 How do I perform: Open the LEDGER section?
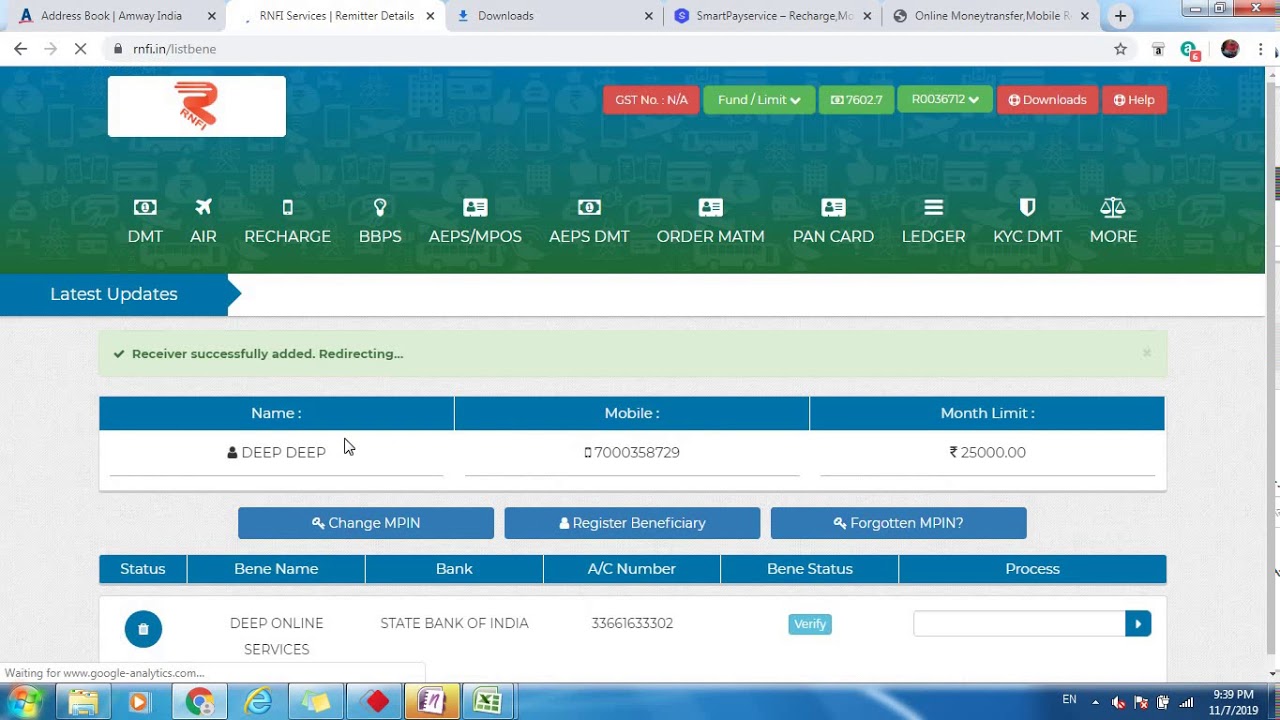click(x=933, y=221)
